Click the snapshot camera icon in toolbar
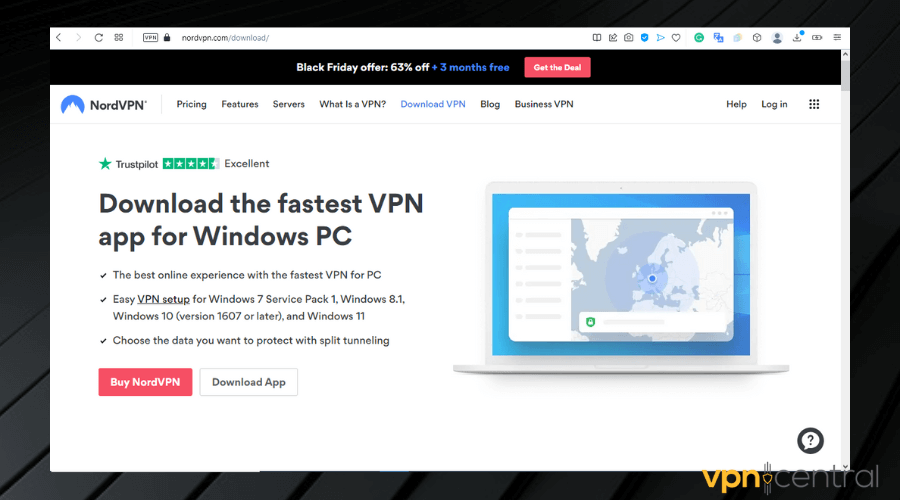 click(x=628, y=38)
